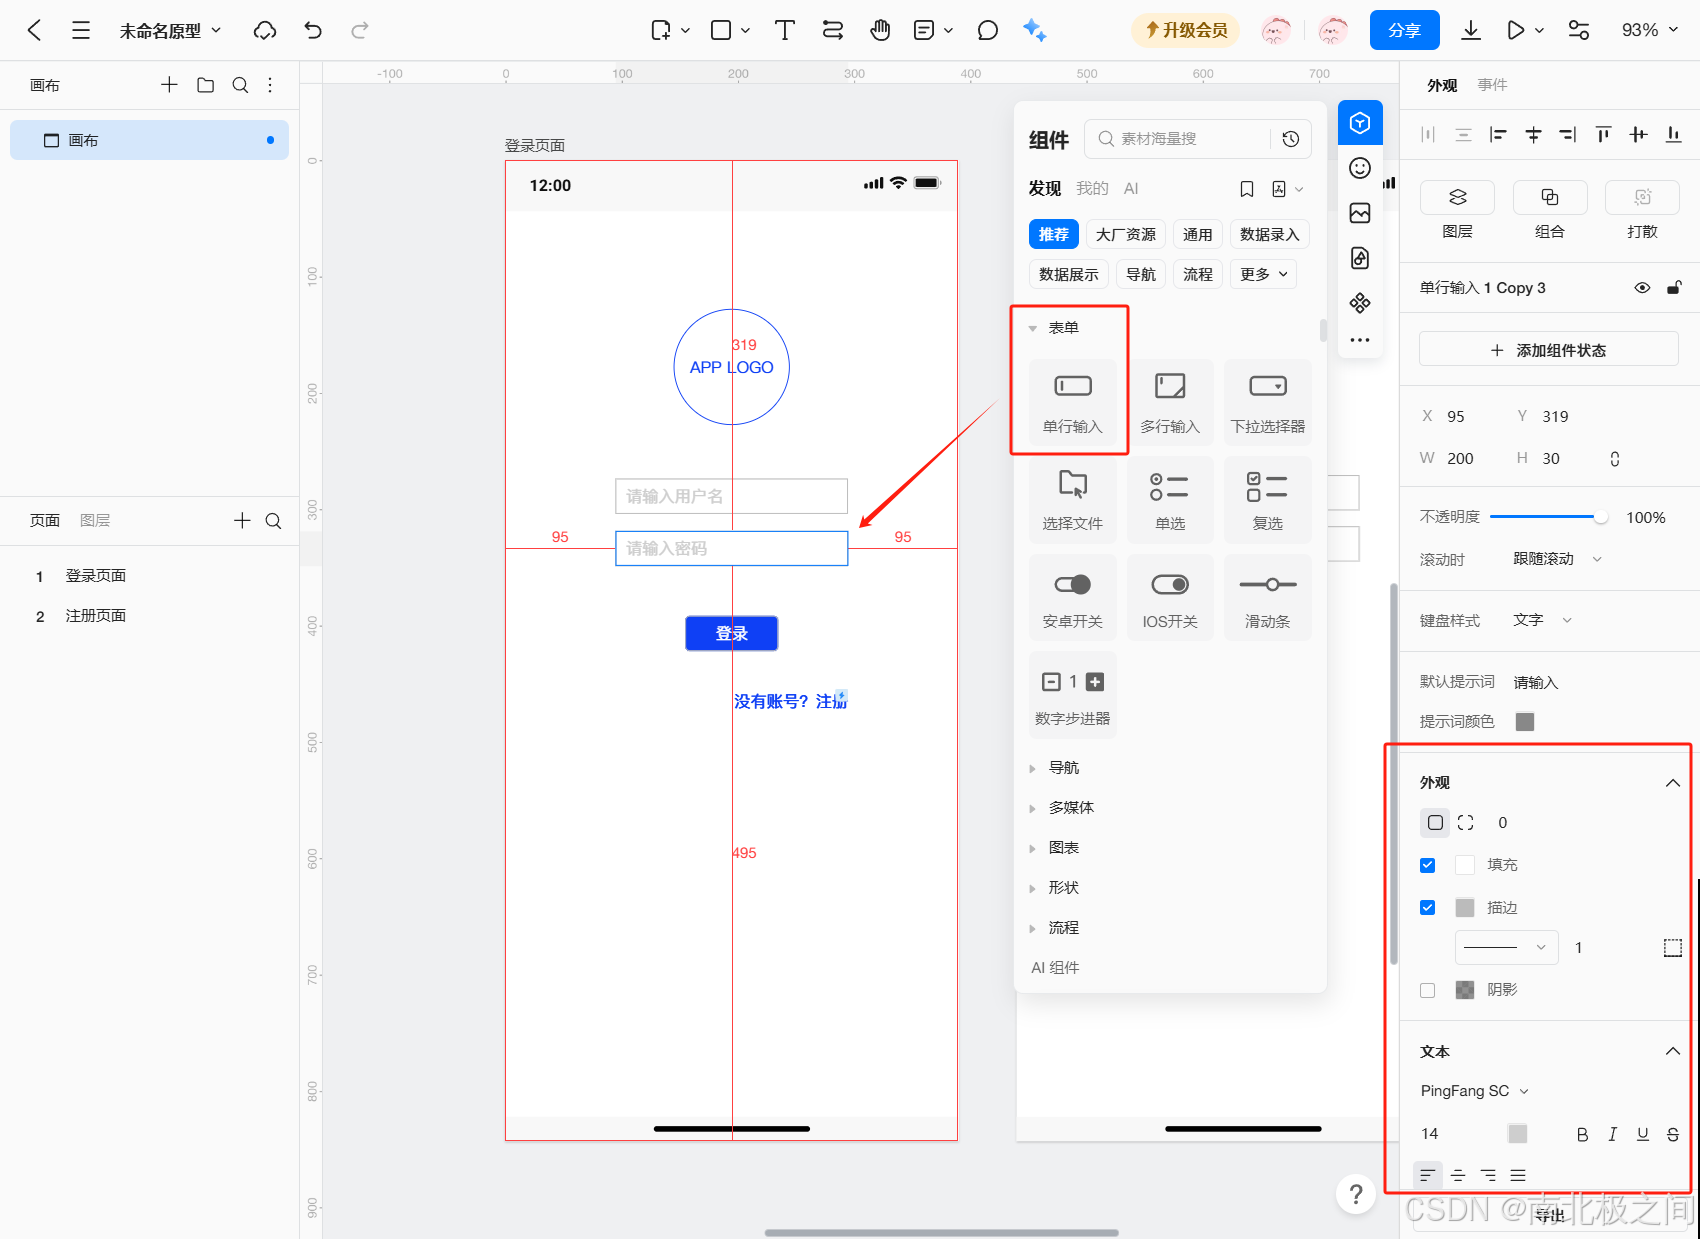Click the 升级会员 upgrade button
This screenshot has height=1239, width=1700.
click(x=1186, y=30)
